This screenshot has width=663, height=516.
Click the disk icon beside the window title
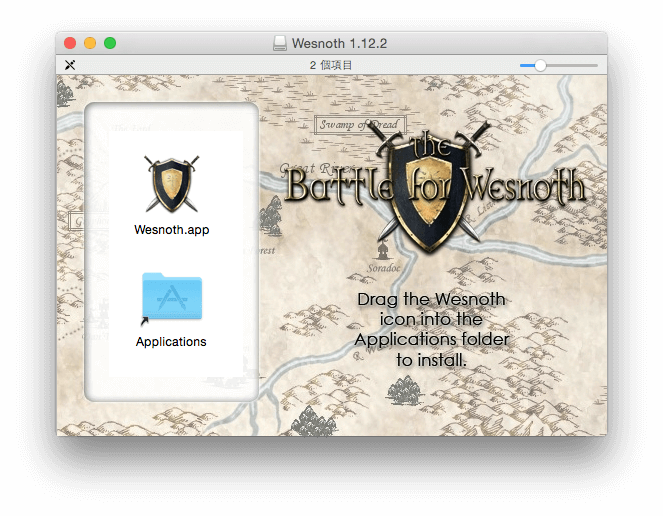(x=279, y=43)
